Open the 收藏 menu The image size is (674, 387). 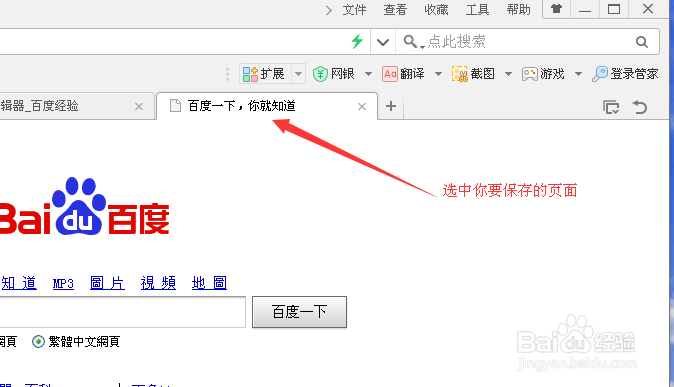pos(436,9)
